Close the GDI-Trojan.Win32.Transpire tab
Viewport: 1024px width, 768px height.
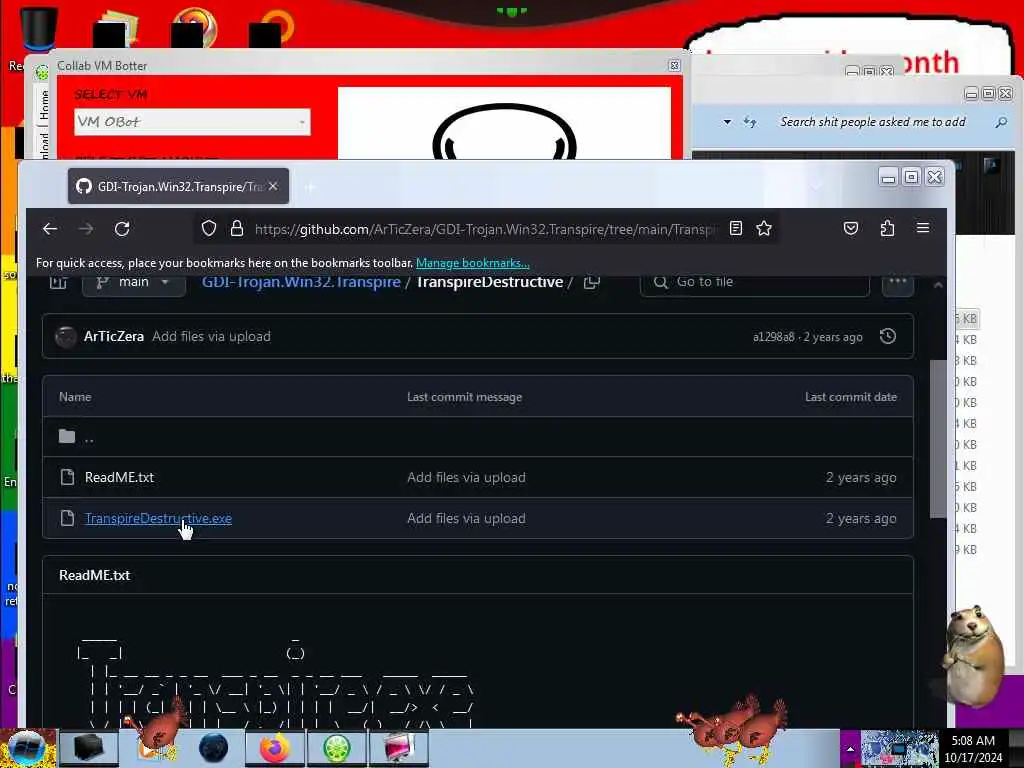tap(274, 187)
